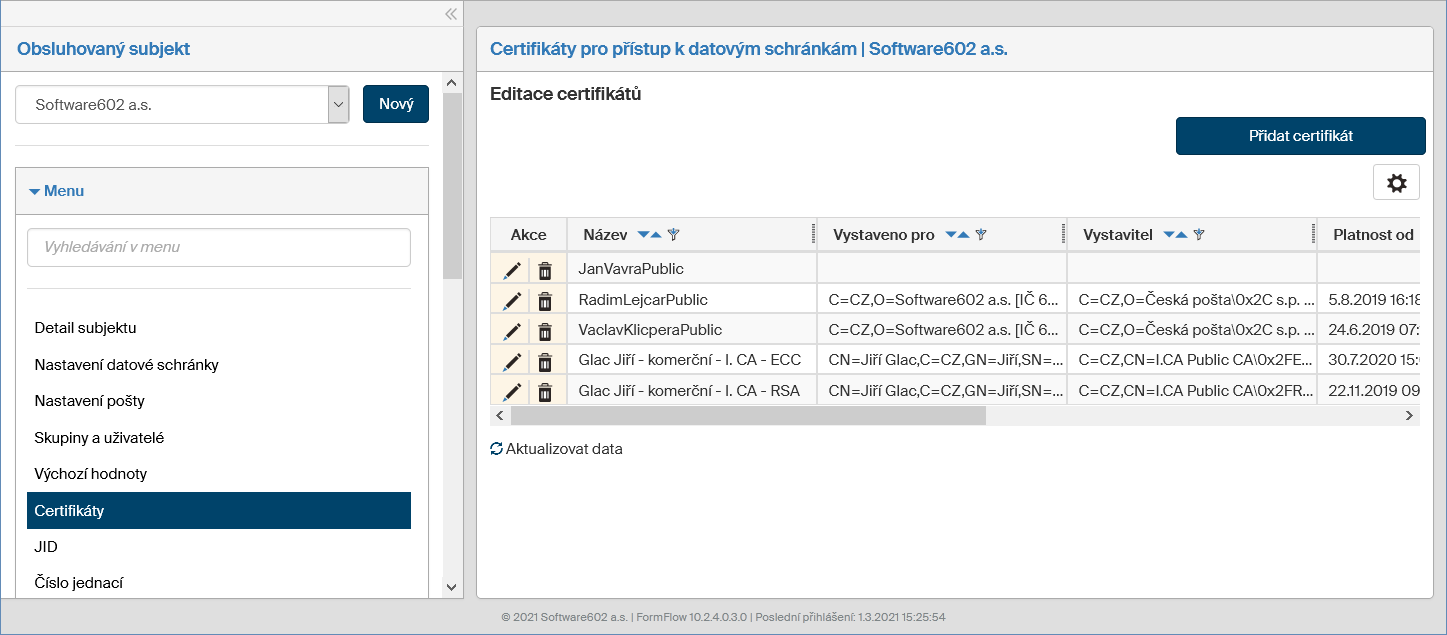Open filter icon in Vystavitel column
Image resolution: width=1447 pixels, height=635 pixels.
pos(1199,235)
